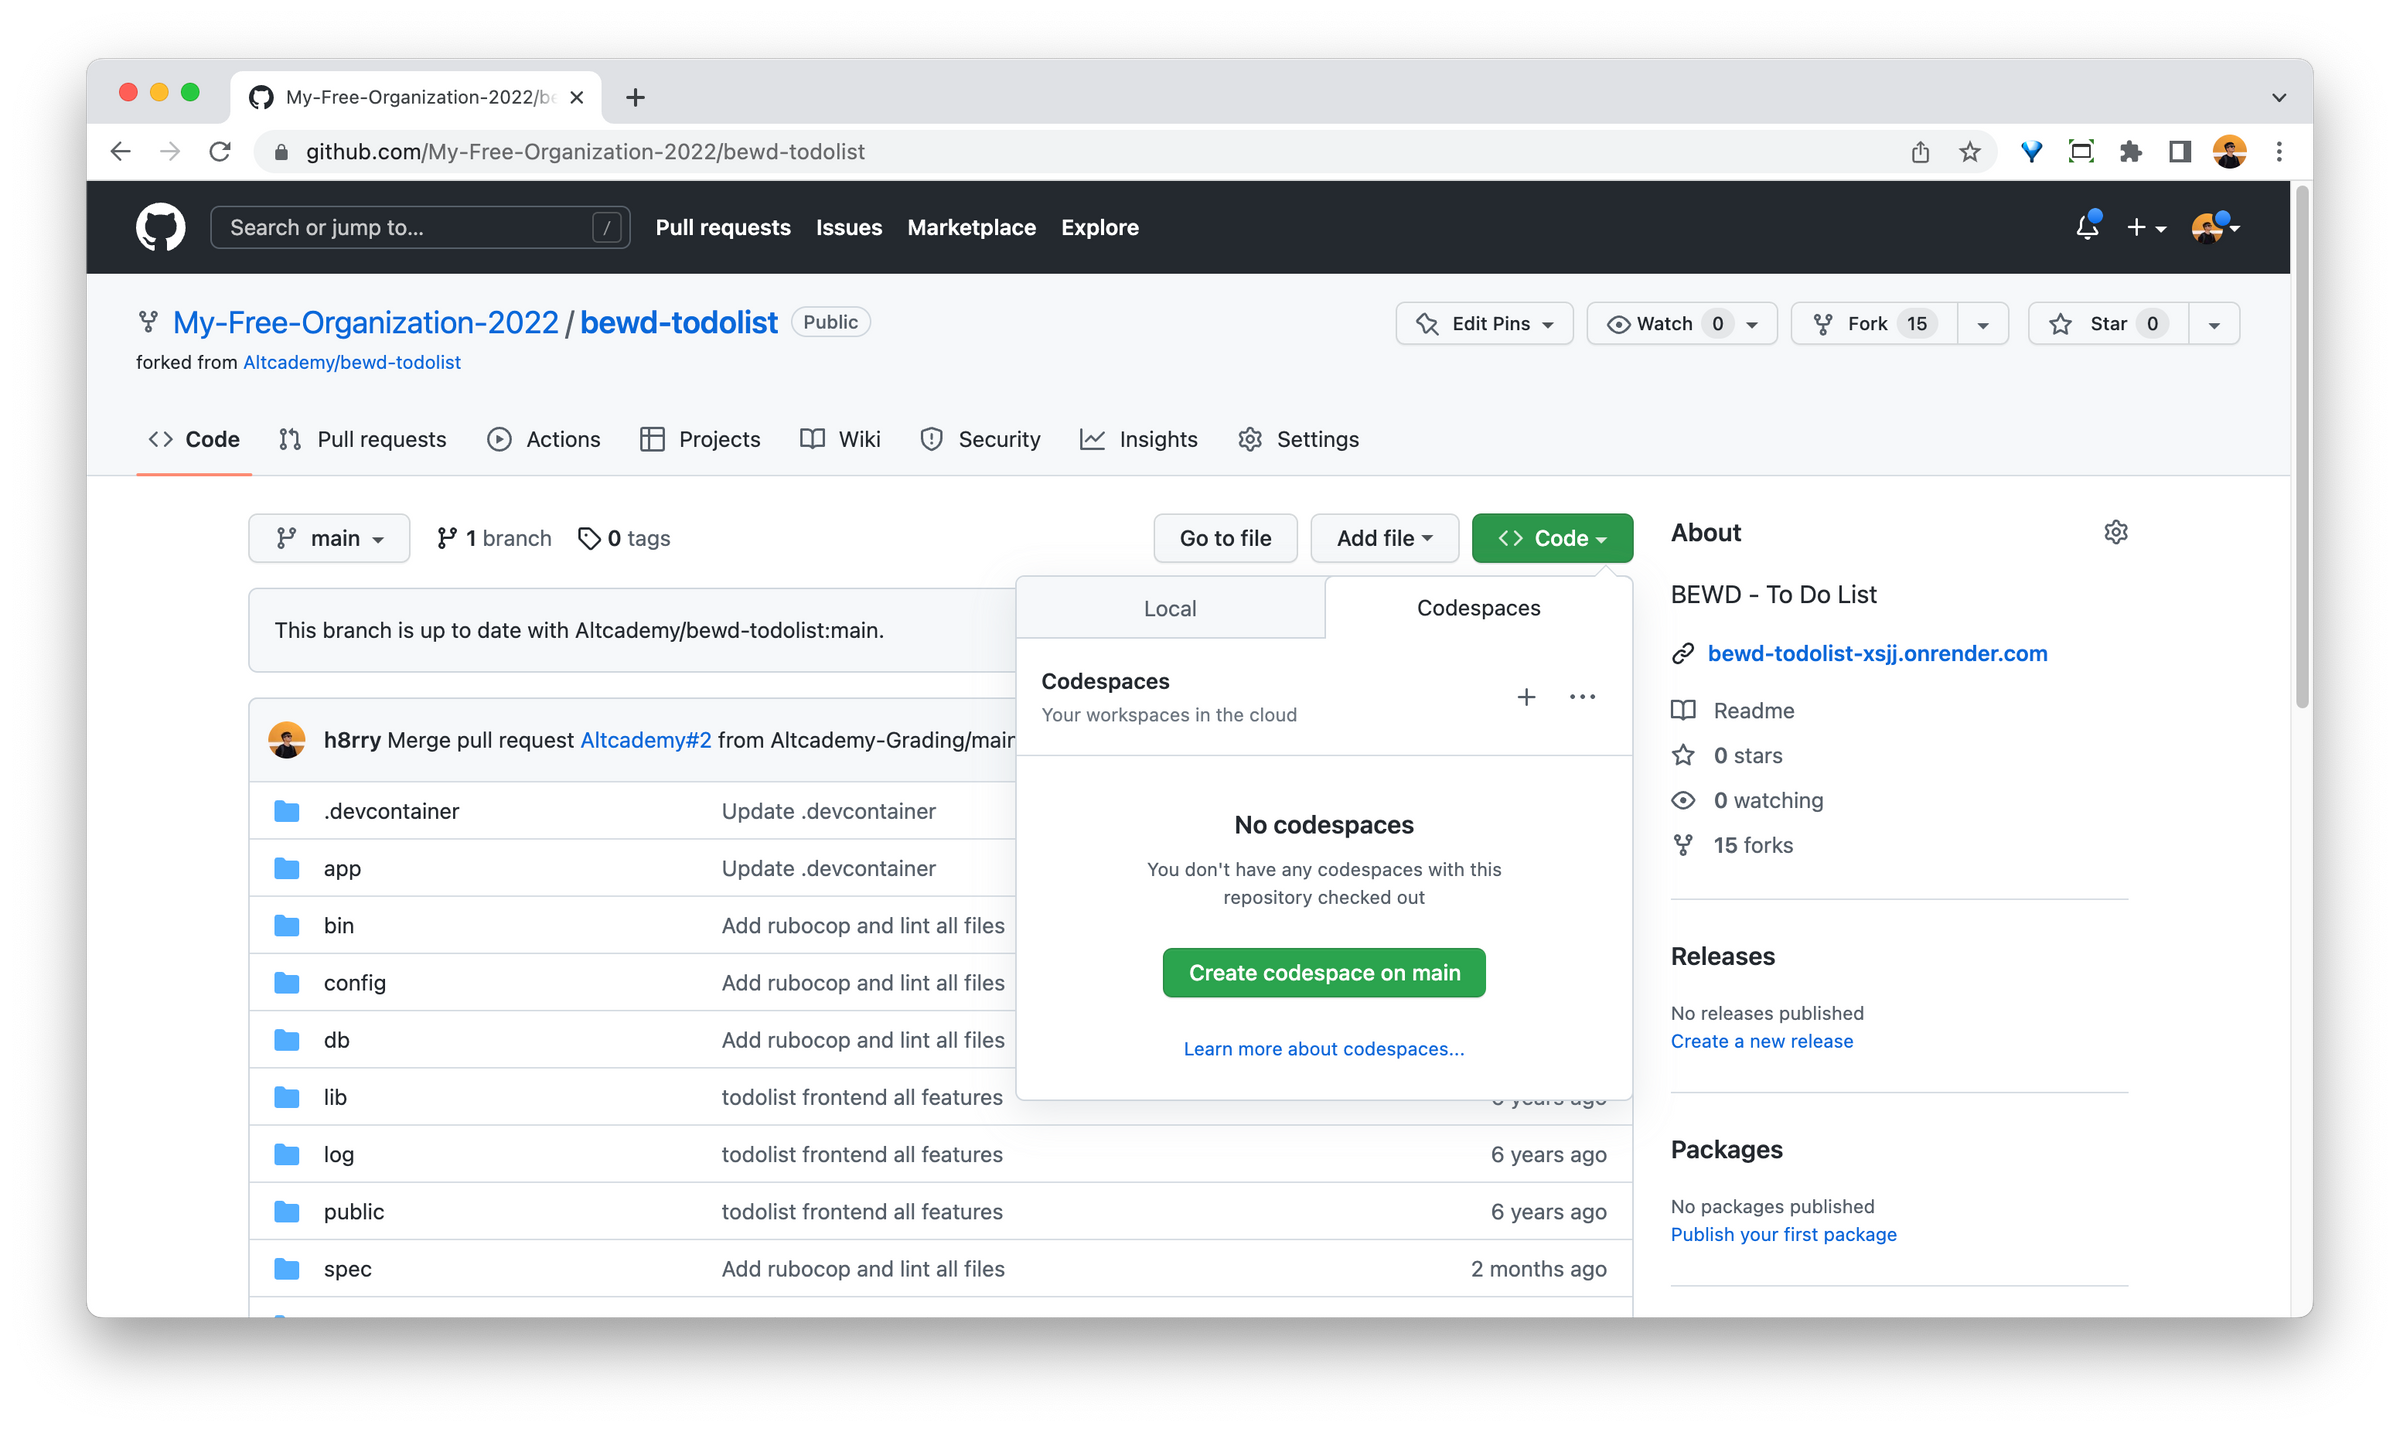
Task: Open the Chrome three-dot menu
Action: [x=2279, y=151]
